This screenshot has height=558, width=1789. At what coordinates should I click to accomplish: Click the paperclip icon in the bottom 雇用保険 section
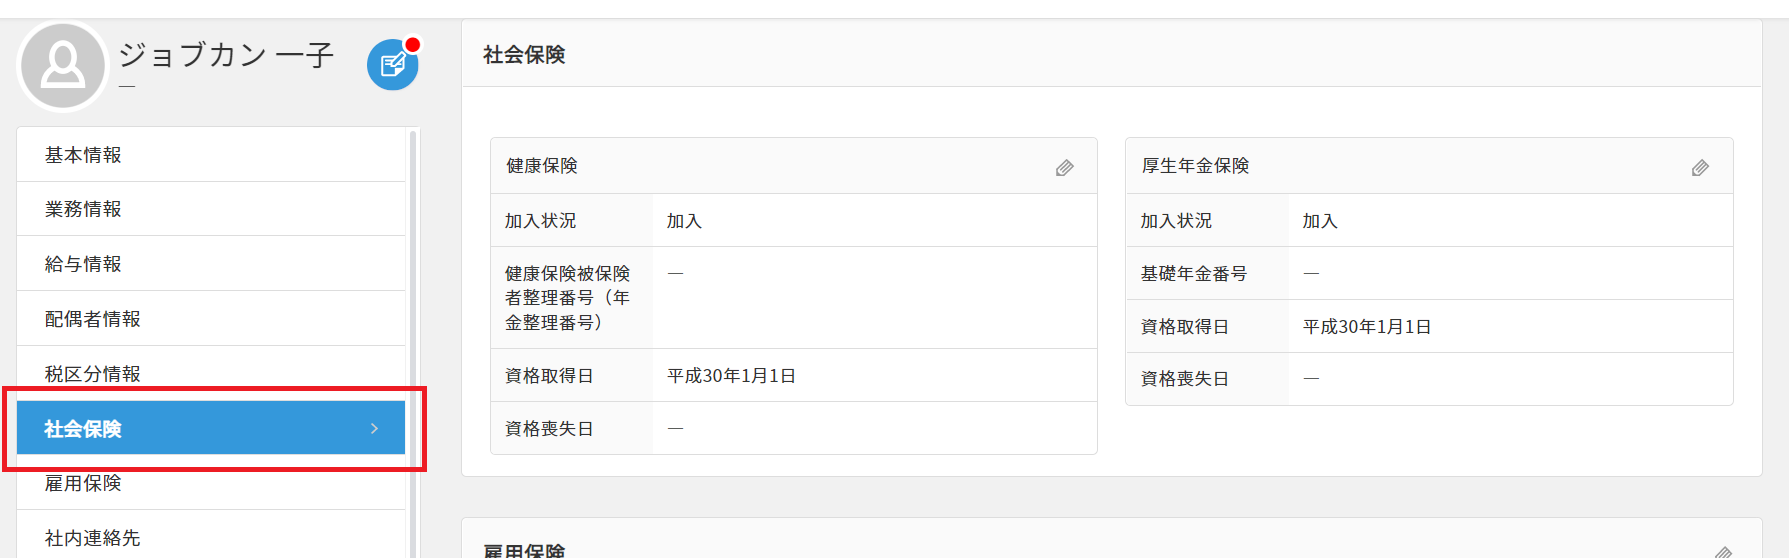(1722, 551)
